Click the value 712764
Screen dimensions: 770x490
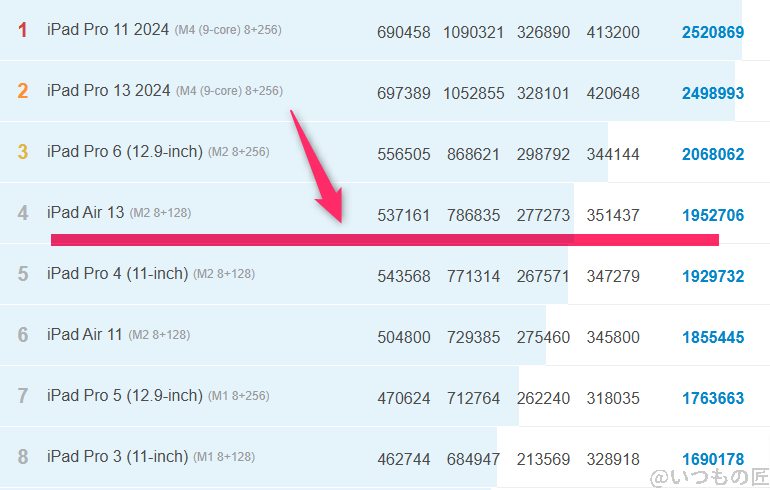(x=473, y=398)
